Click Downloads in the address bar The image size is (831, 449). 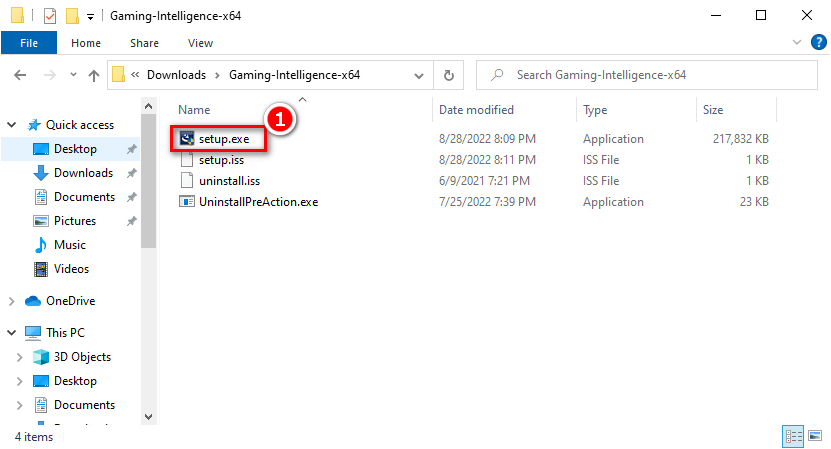click(x=176, y=75)
